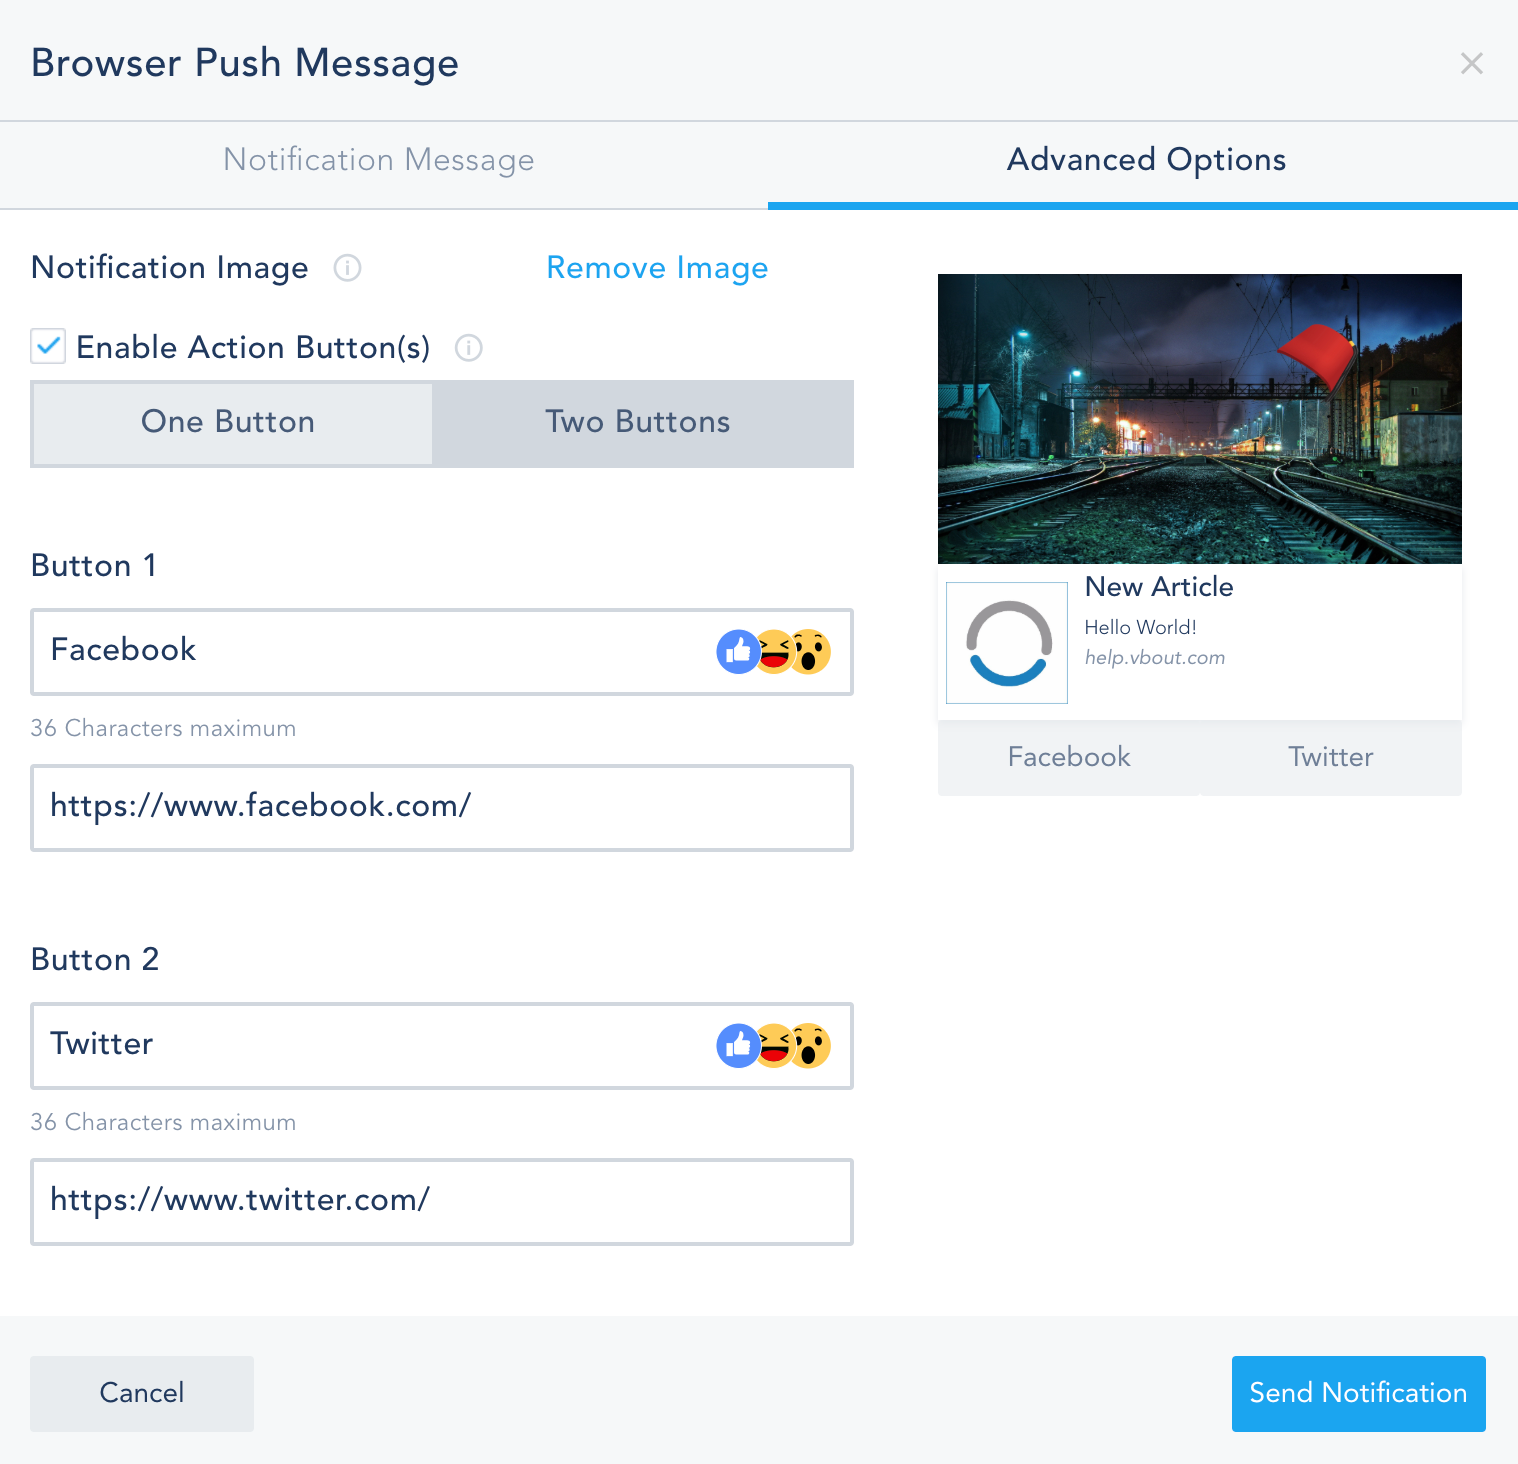1518x1464 pixels.
Task: Select the Two Buttons option
Action: pyautogui.click(x=642, y=423)
